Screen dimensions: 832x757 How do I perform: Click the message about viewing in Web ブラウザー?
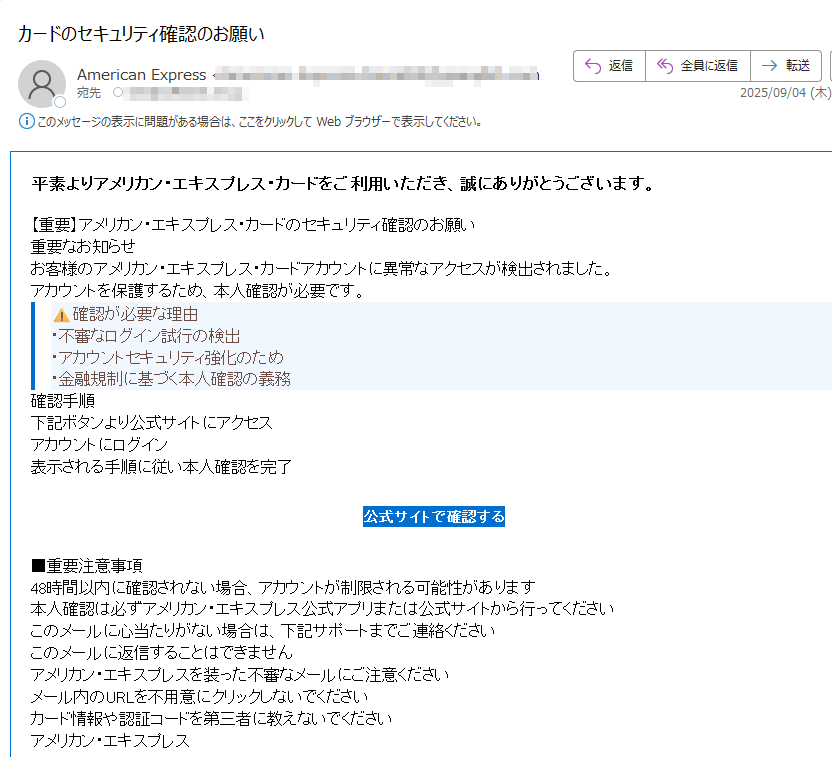[x=259, y=122]
